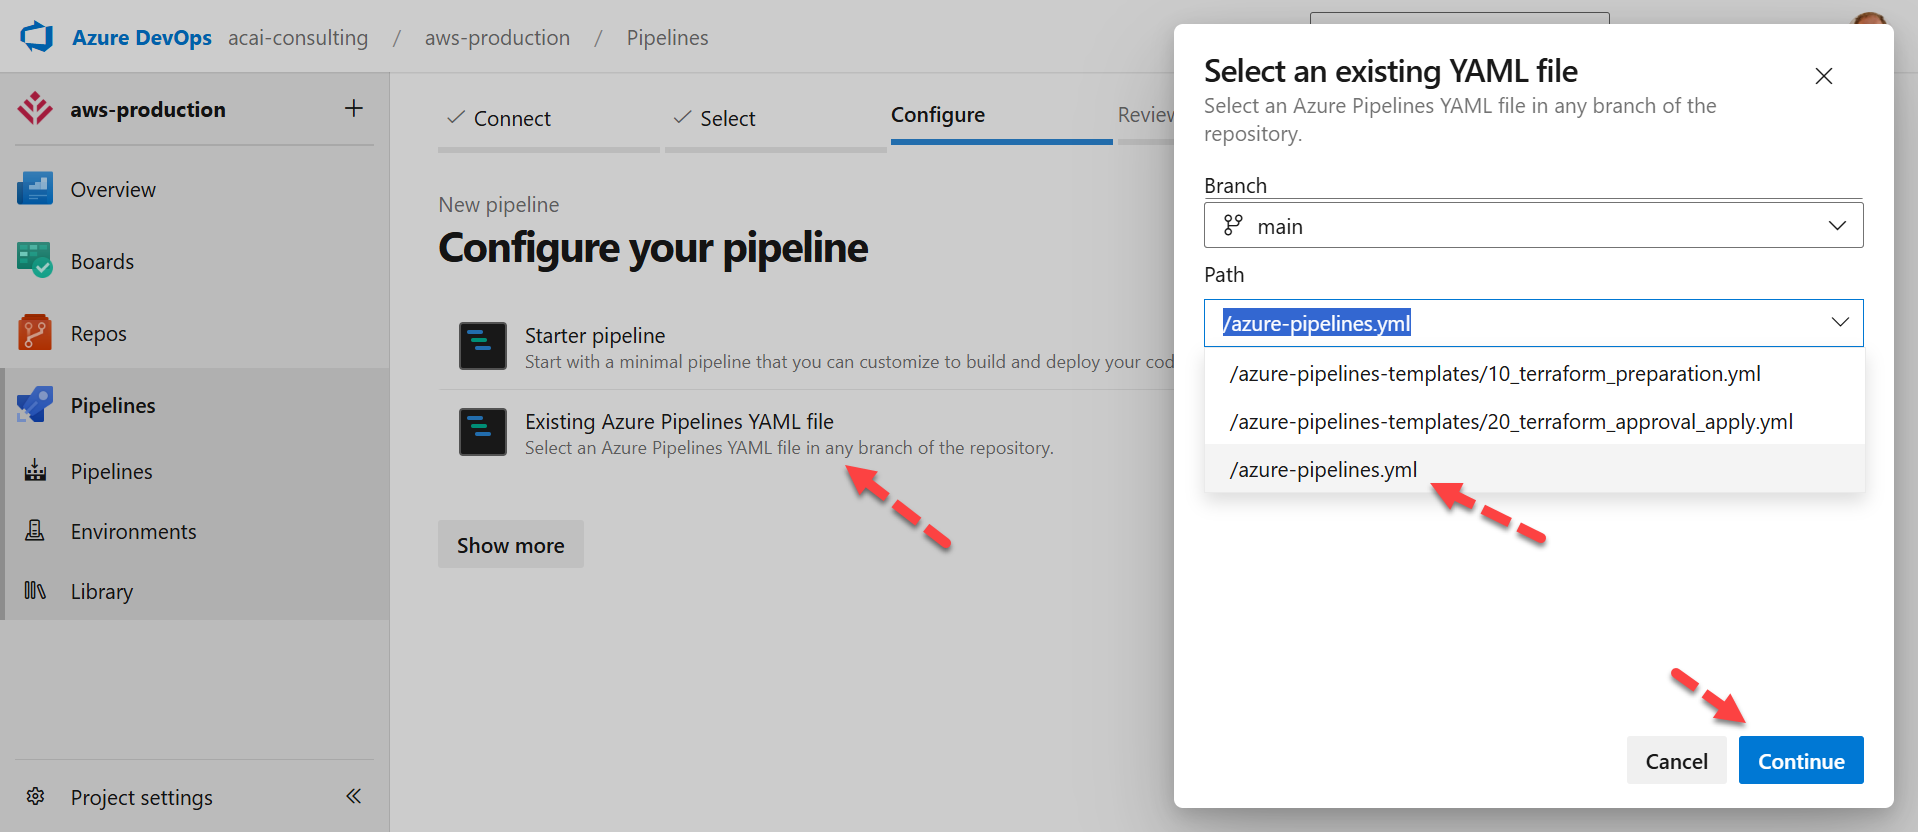Click the Continue button

(x=1801, y=761)
